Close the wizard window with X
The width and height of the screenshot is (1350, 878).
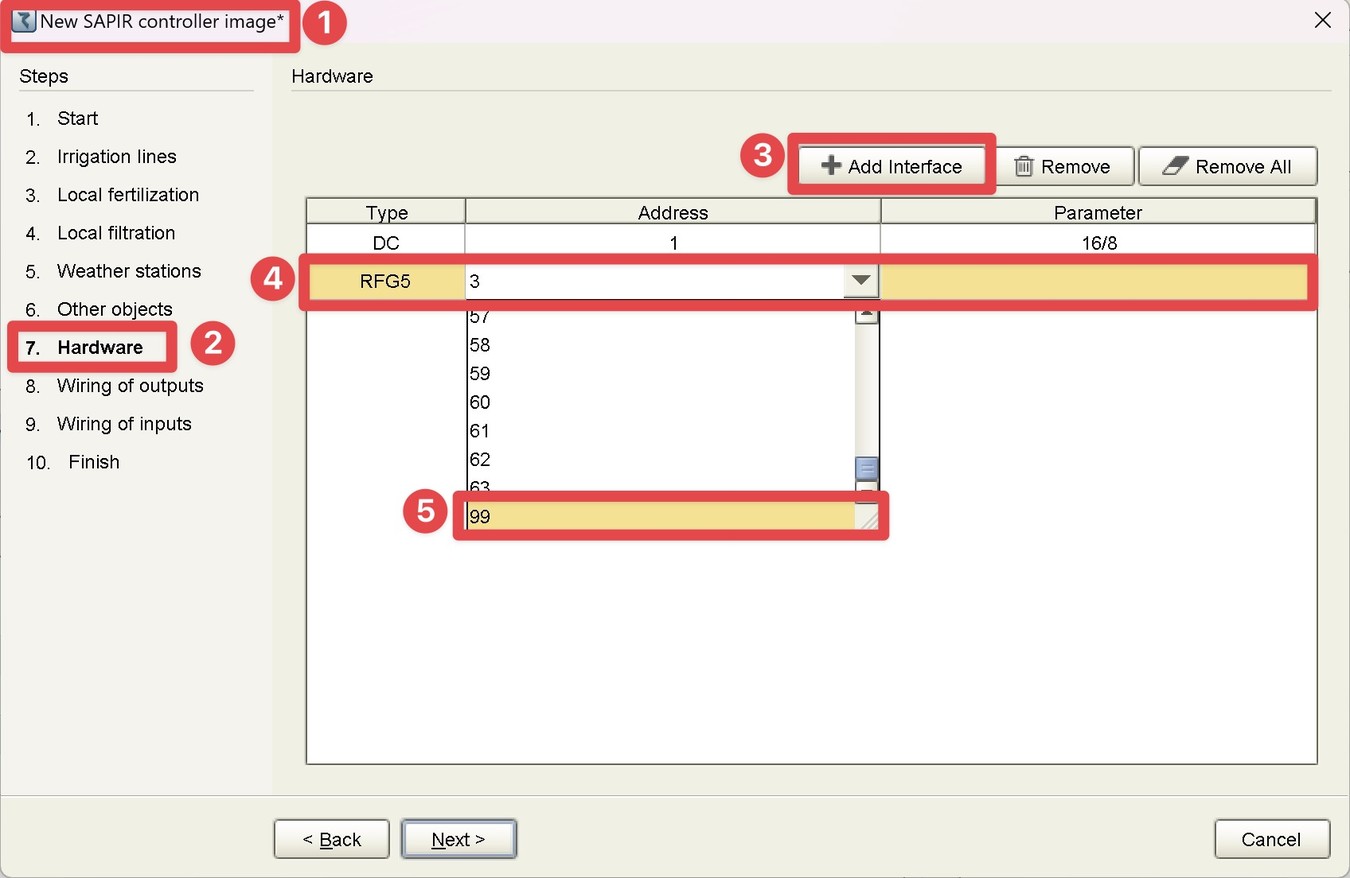click(1322, 20)
